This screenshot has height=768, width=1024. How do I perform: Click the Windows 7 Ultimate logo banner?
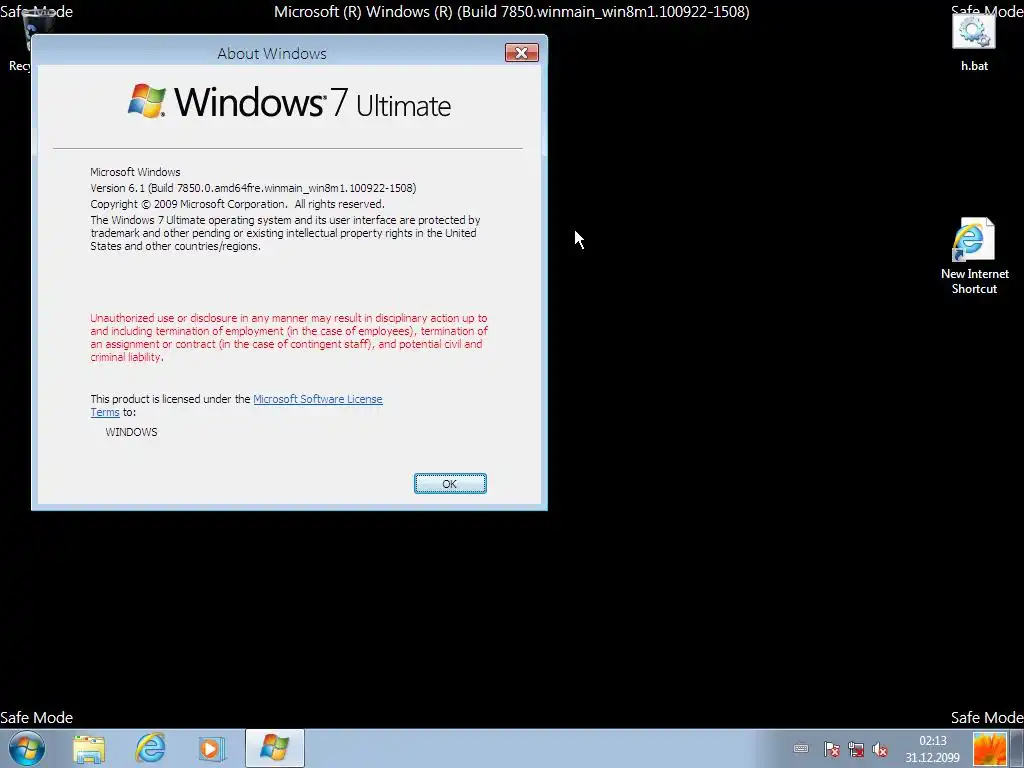pyautogui.click(x=289, y=102)
